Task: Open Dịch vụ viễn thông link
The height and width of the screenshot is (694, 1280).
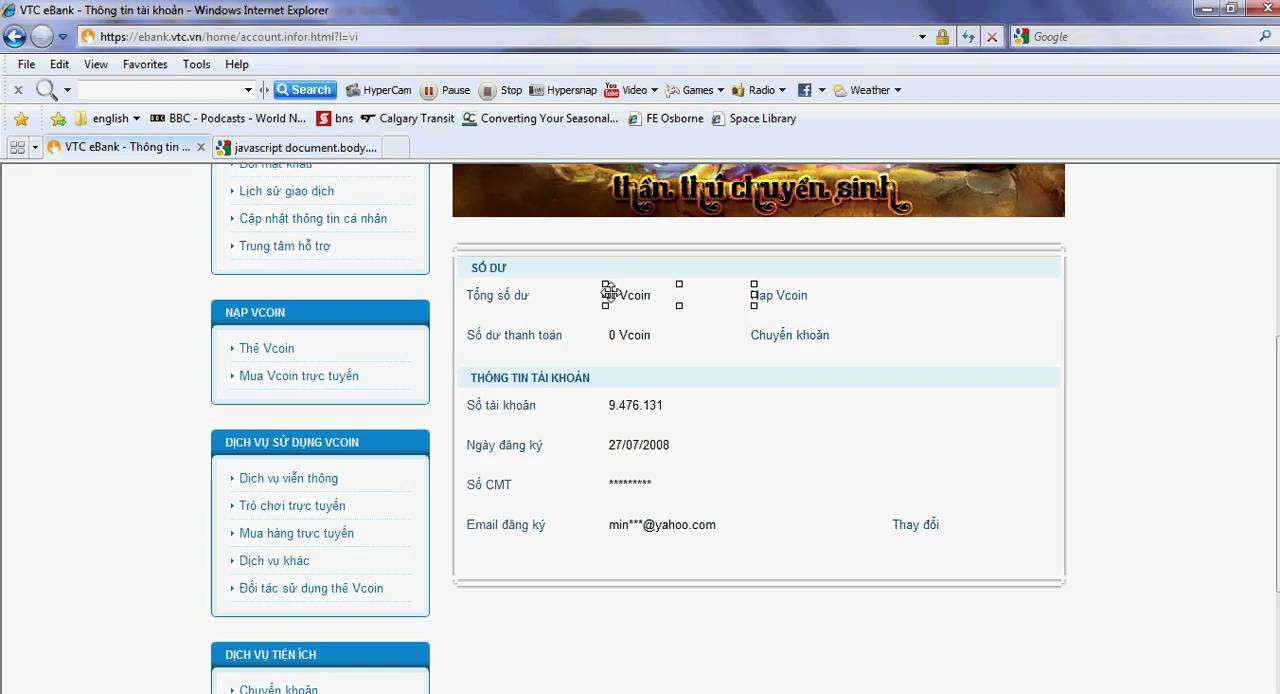Action: point(289,478)
